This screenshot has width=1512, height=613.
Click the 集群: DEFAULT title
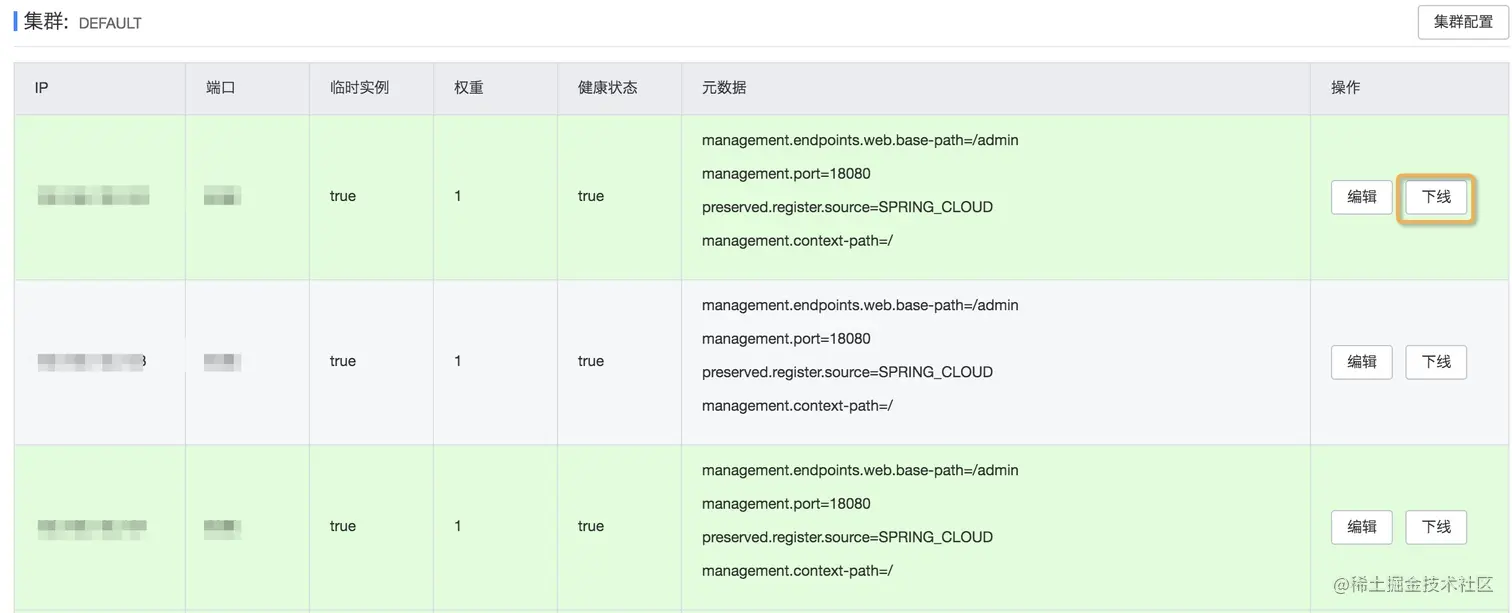click(82, 22)
